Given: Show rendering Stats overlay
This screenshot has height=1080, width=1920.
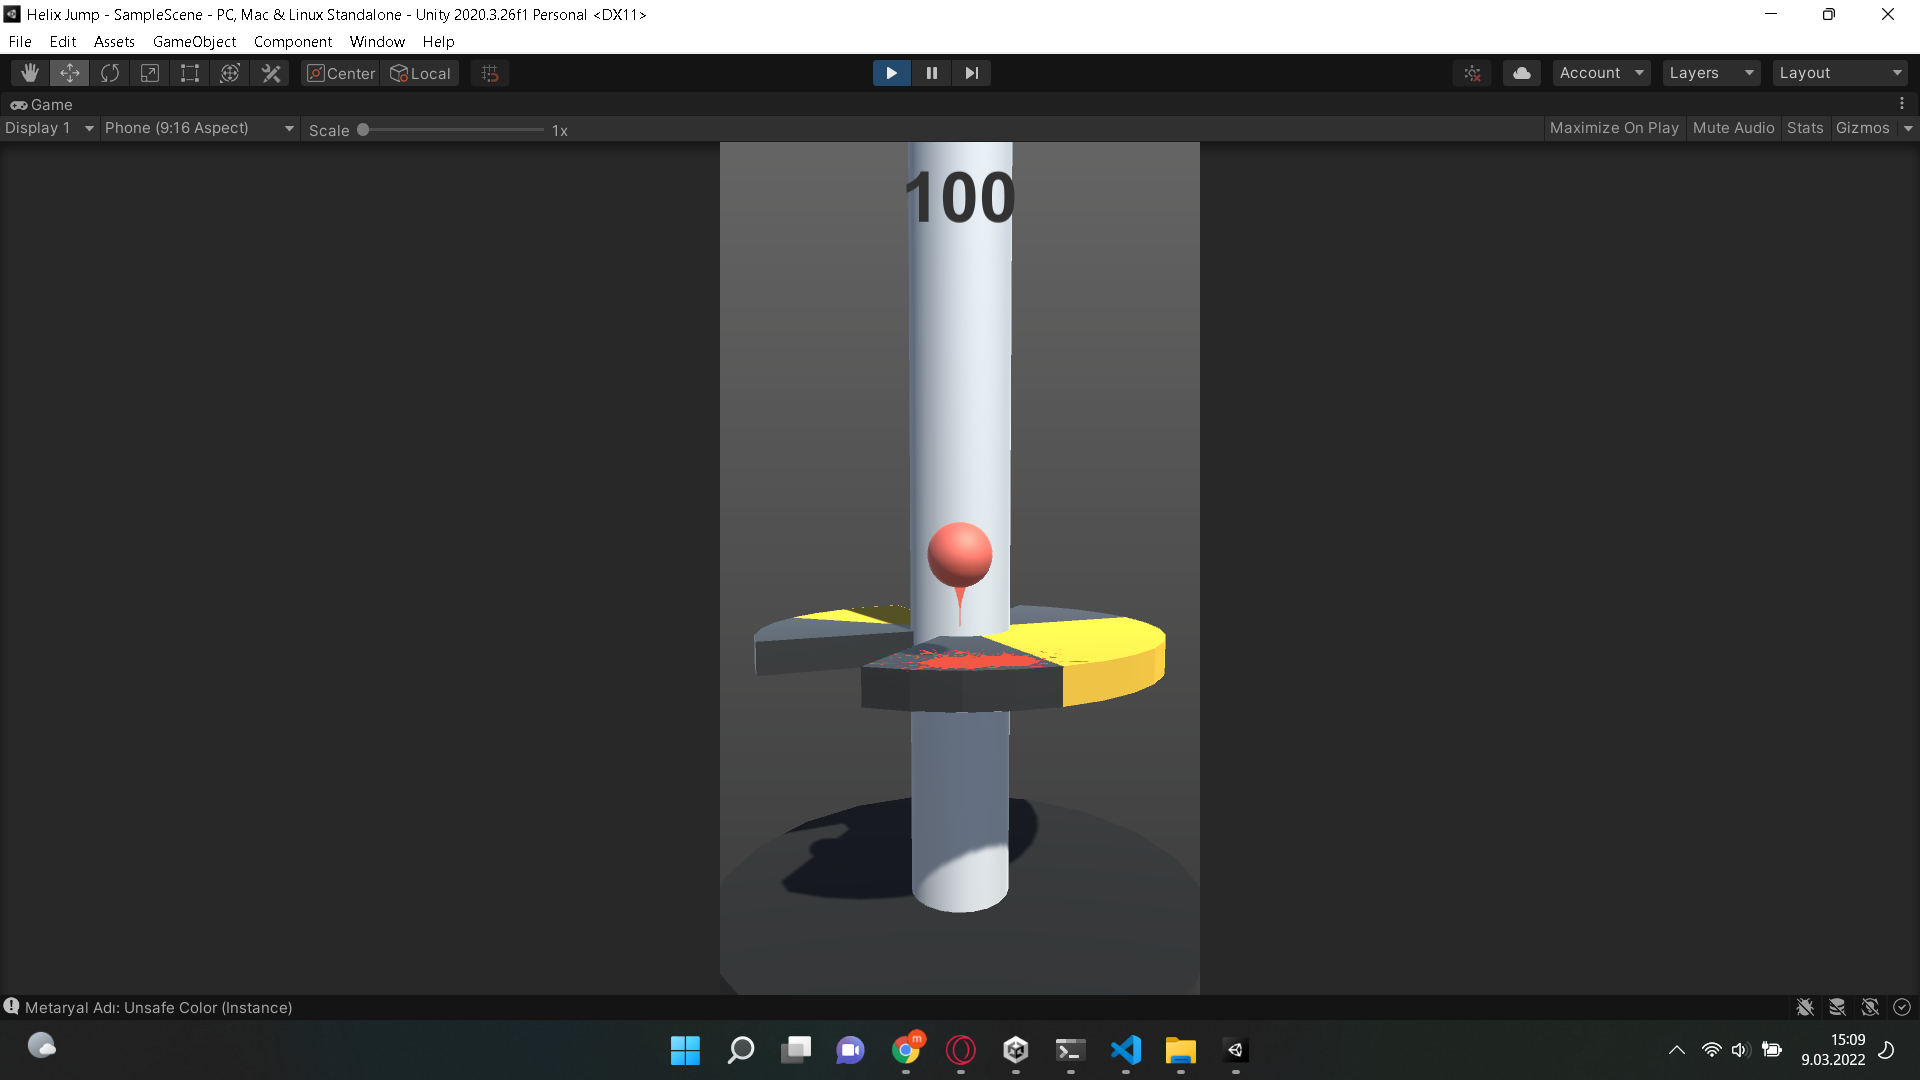Looking at the screenshot, I should point(1804,128).
